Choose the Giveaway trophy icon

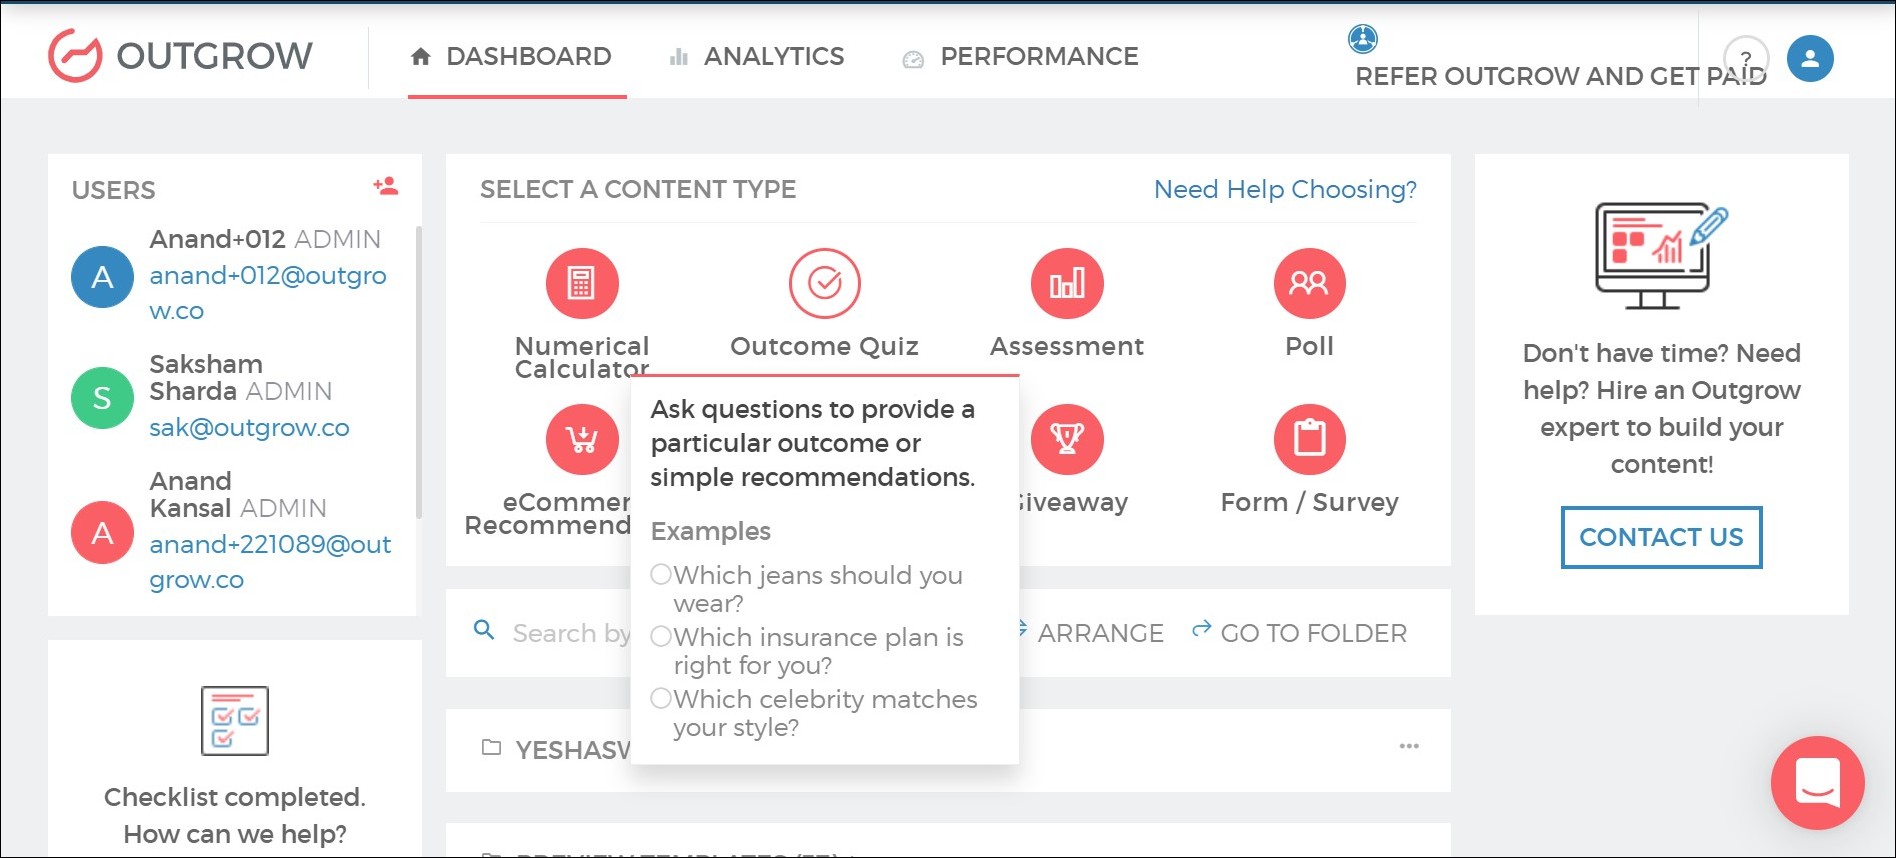point(1067,439)
